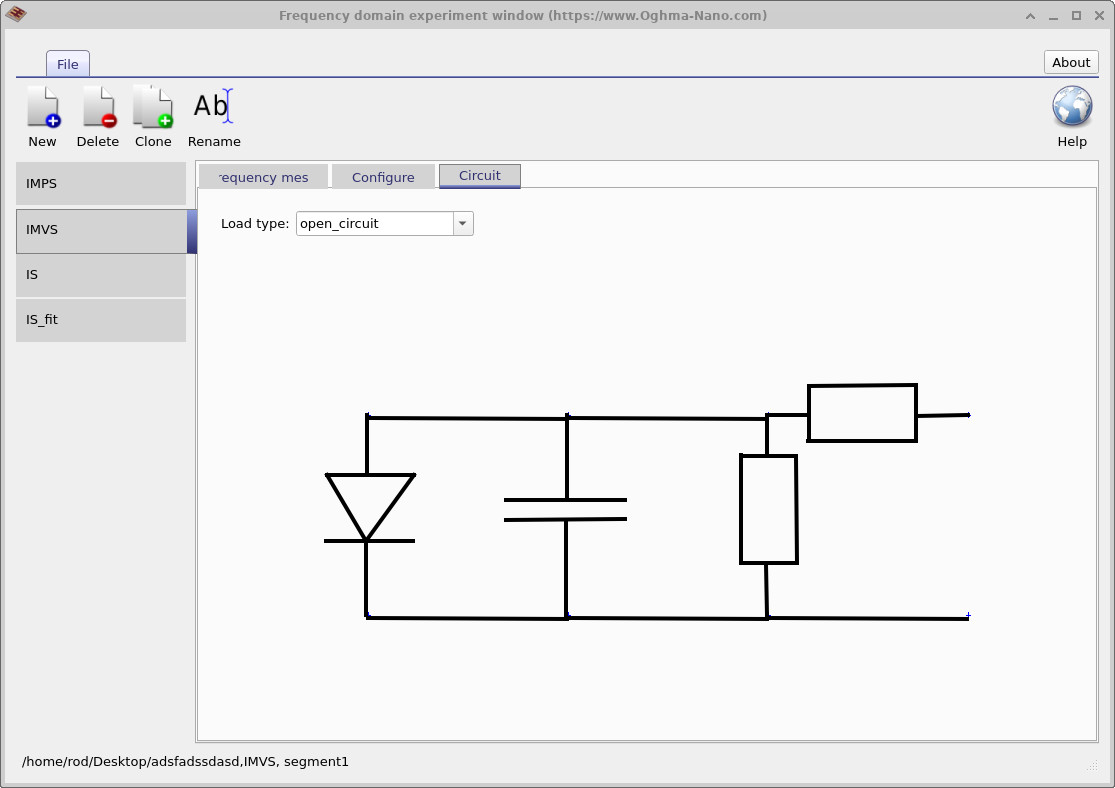Select the IMVS experiment in the sidebar
This screenshot has width=1115, height=788.
(100, 230)
